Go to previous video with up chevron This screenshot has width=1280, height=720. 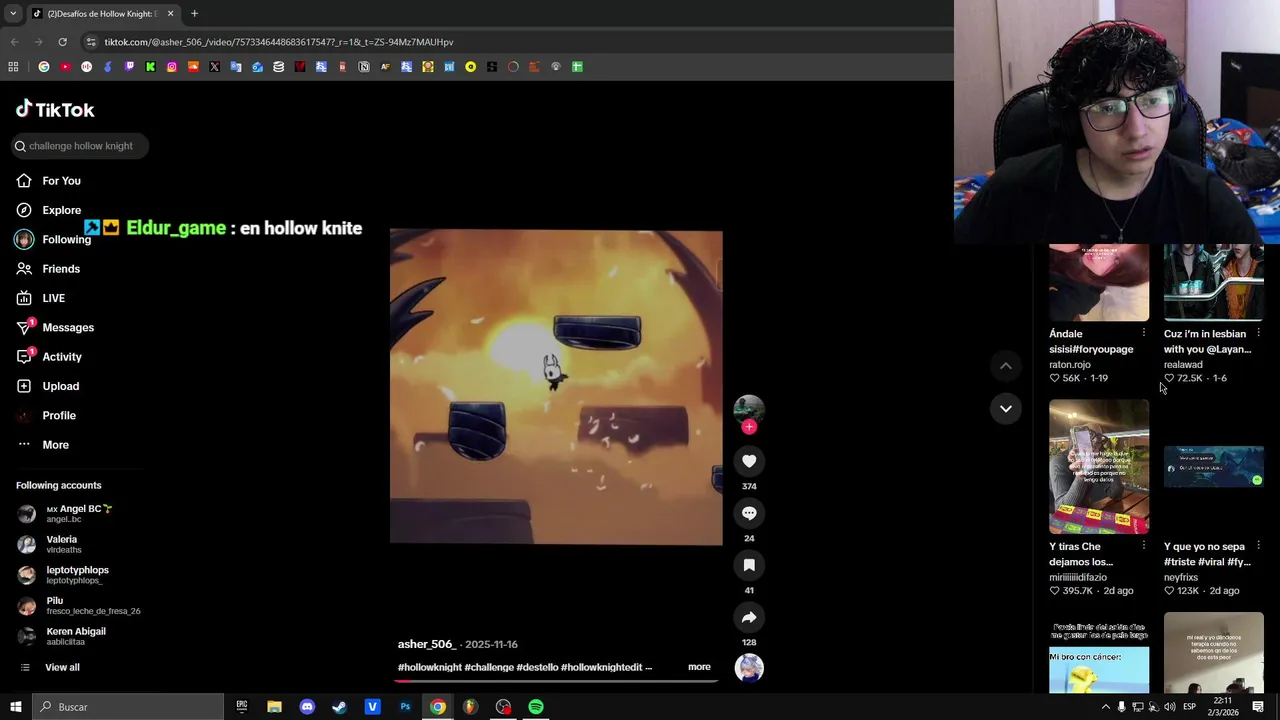(x=1006, y=366)
